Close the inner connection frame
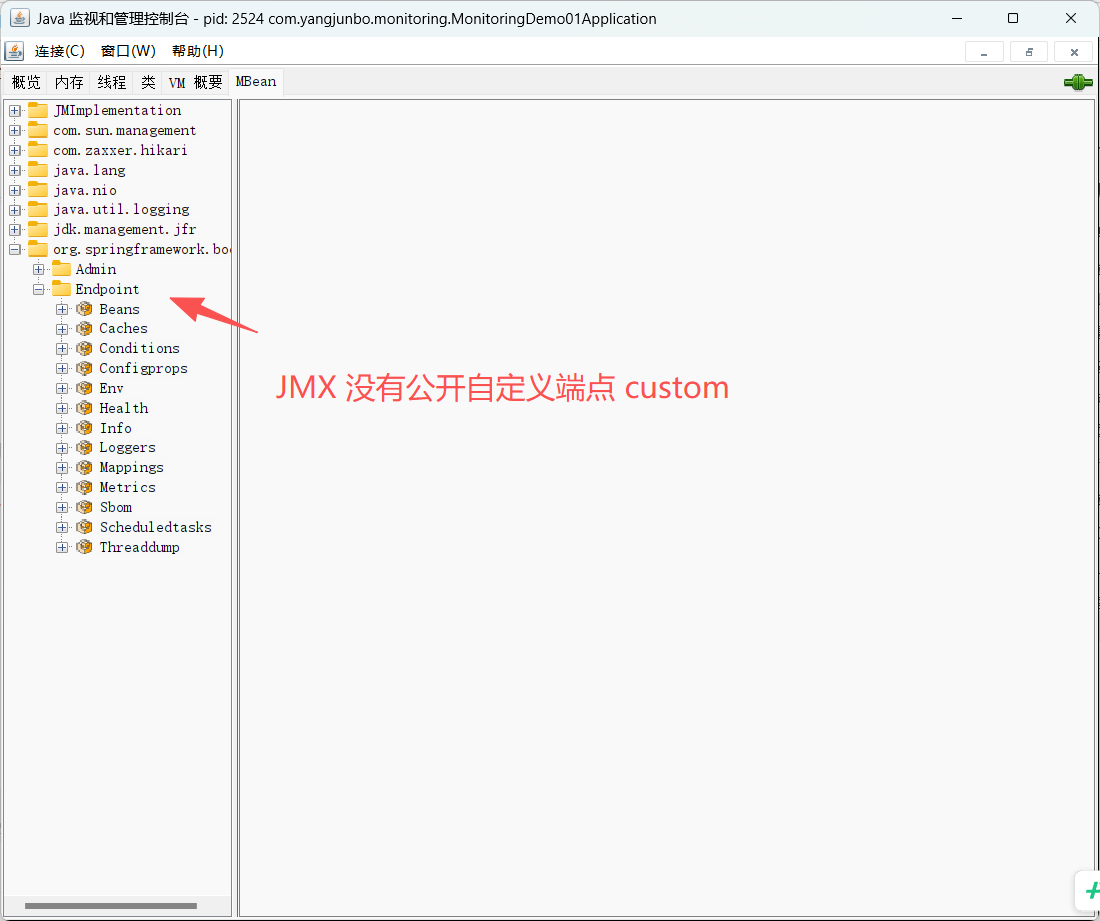 [1074, 52]
